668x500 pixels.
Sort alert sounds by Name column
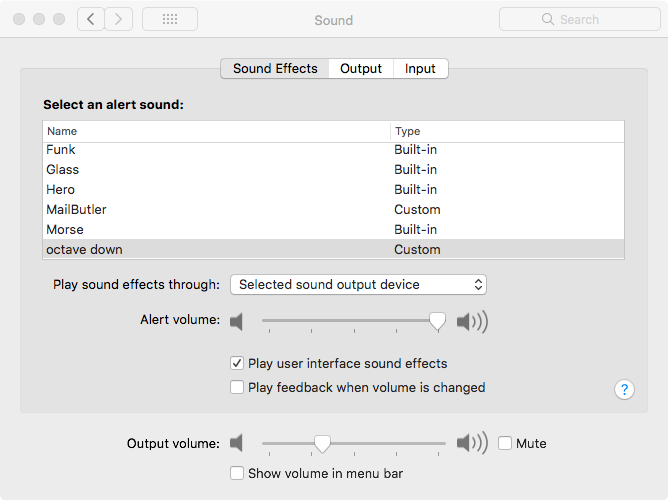pos(216,131)
